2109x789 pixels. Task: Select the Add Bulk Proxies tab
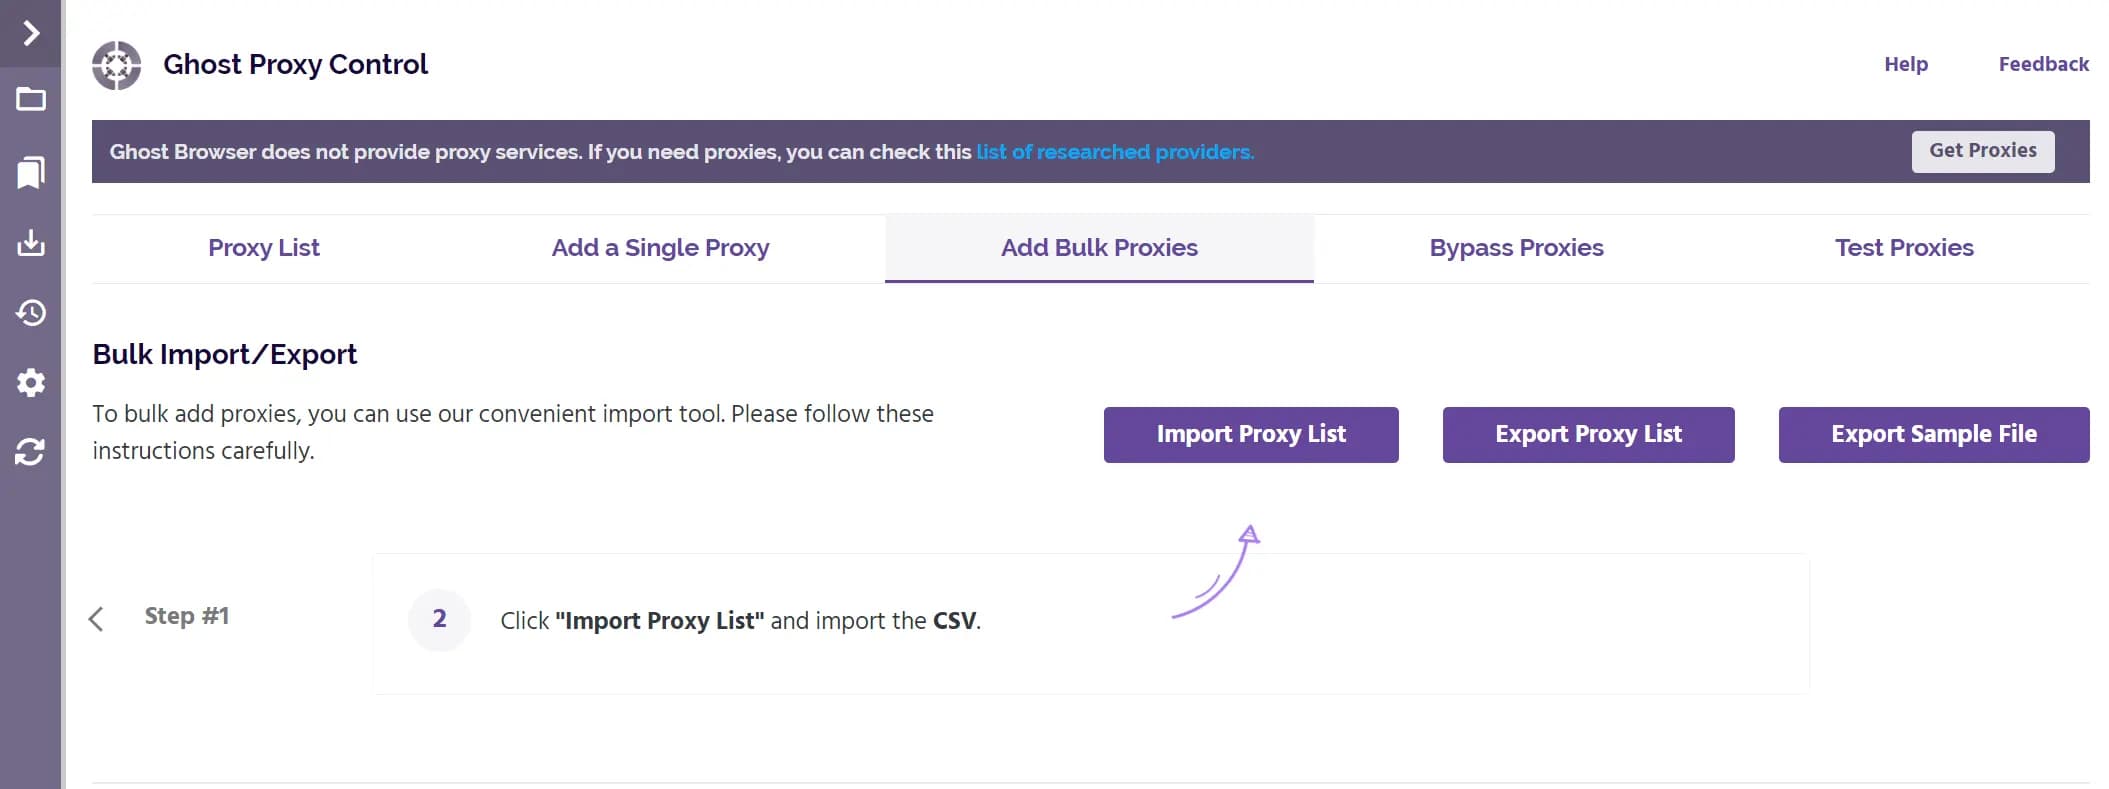[x=1098, y=247]
